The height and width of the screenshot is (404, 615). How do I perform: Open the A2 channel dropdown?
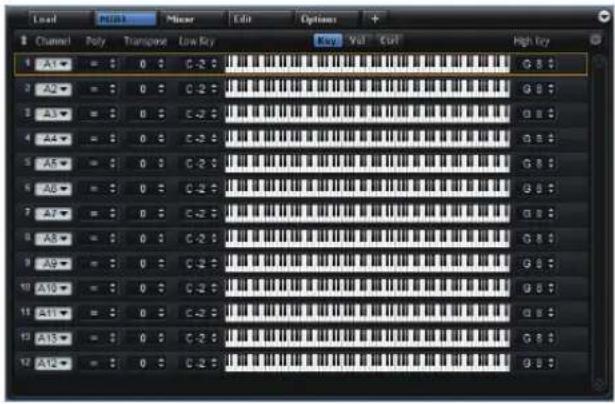tap(53, 89)
